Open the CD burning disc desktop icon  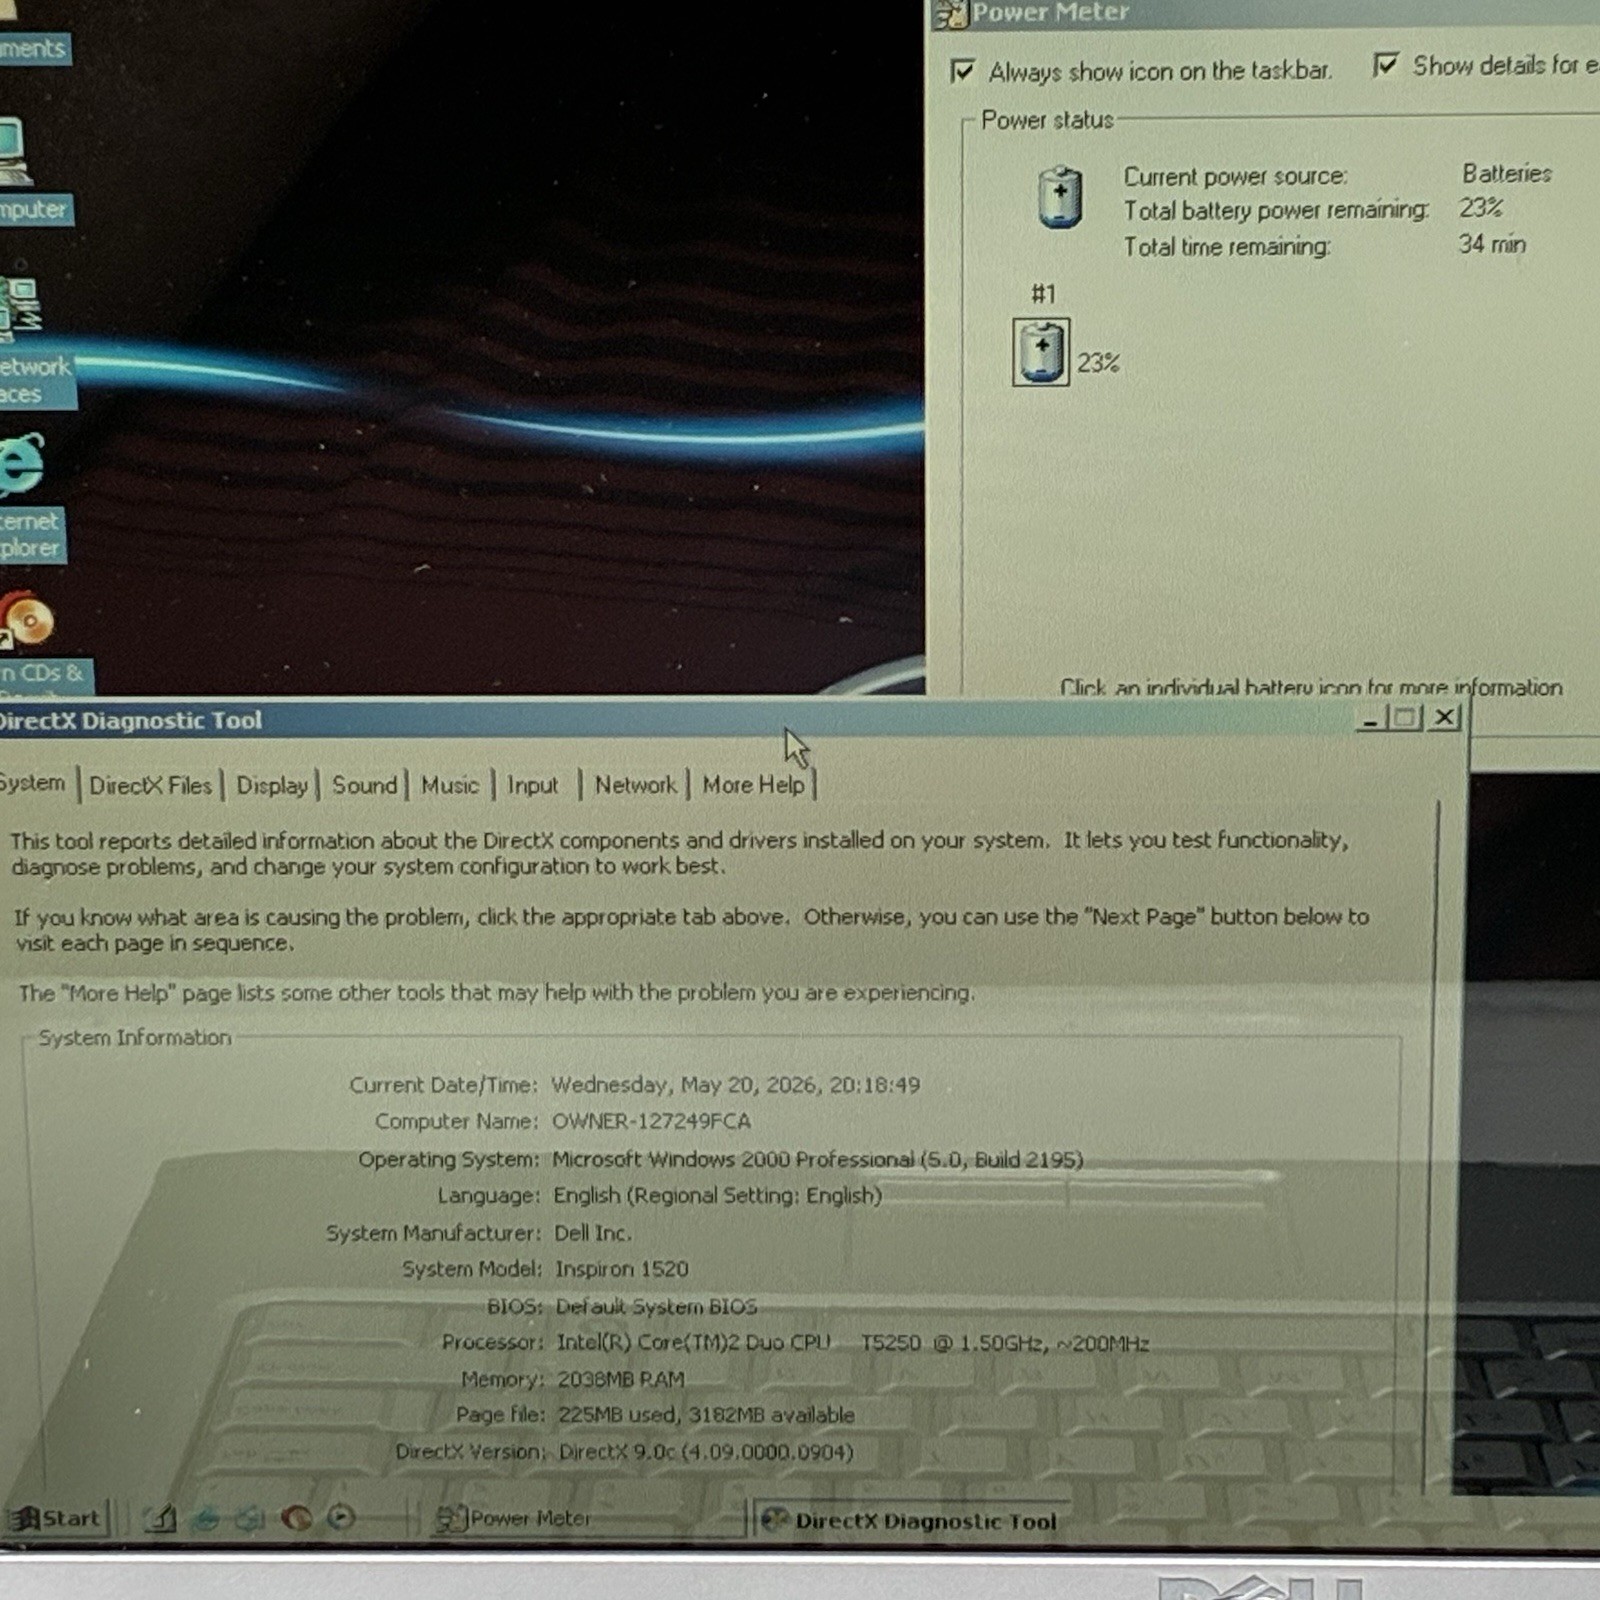click(27, 619)
